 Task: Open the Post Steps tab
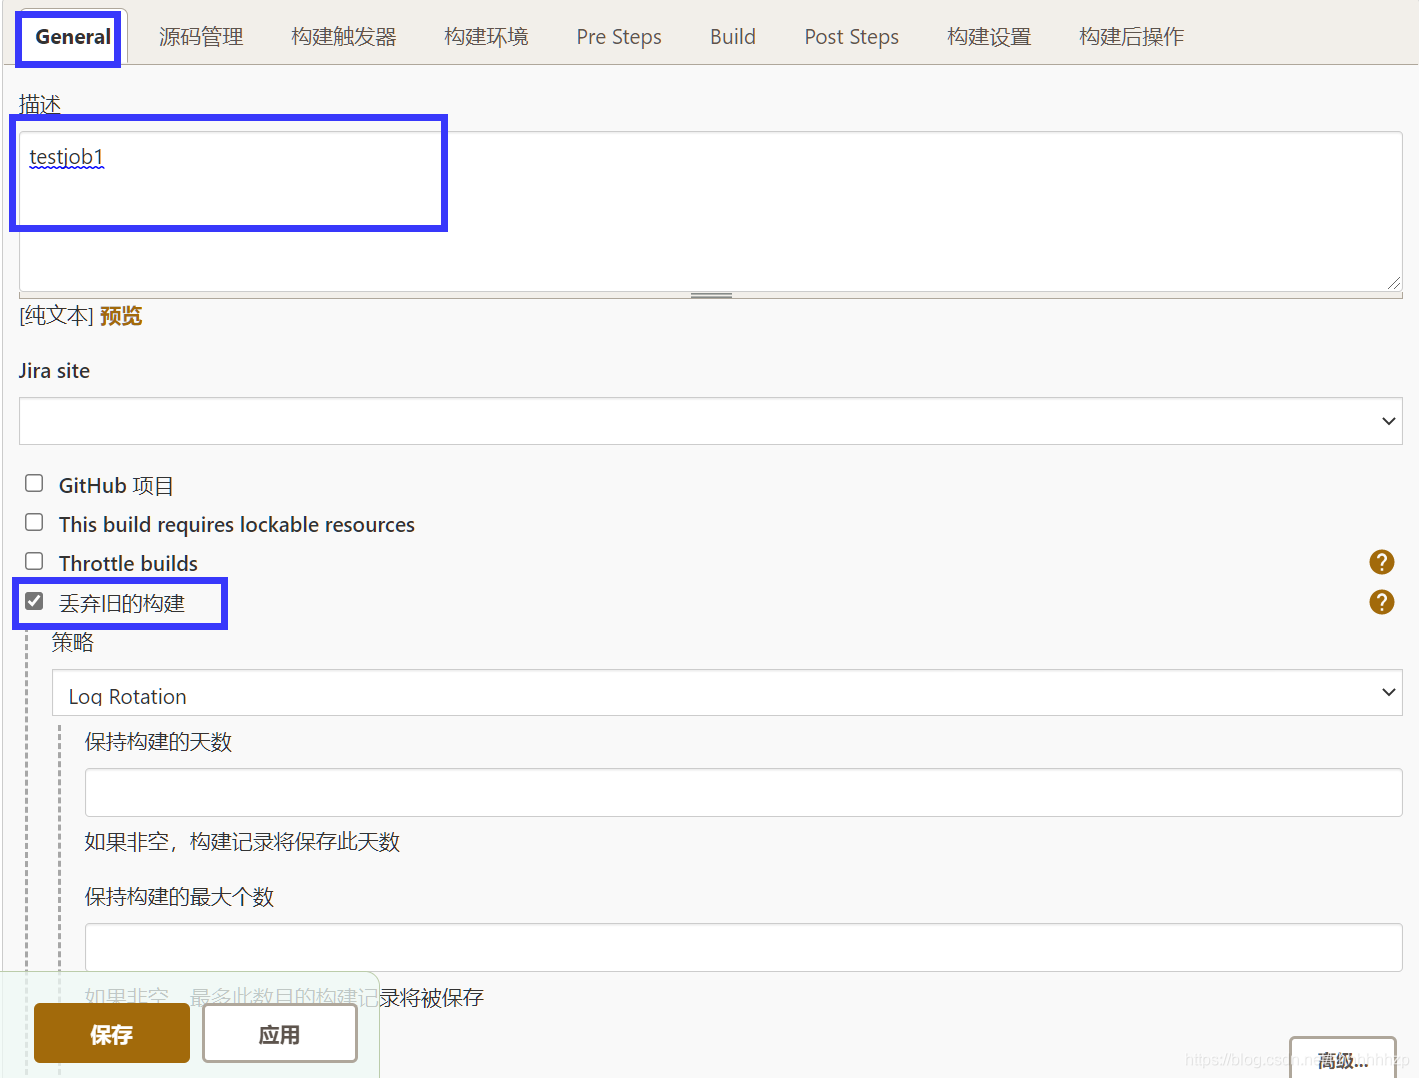(852, 37)
